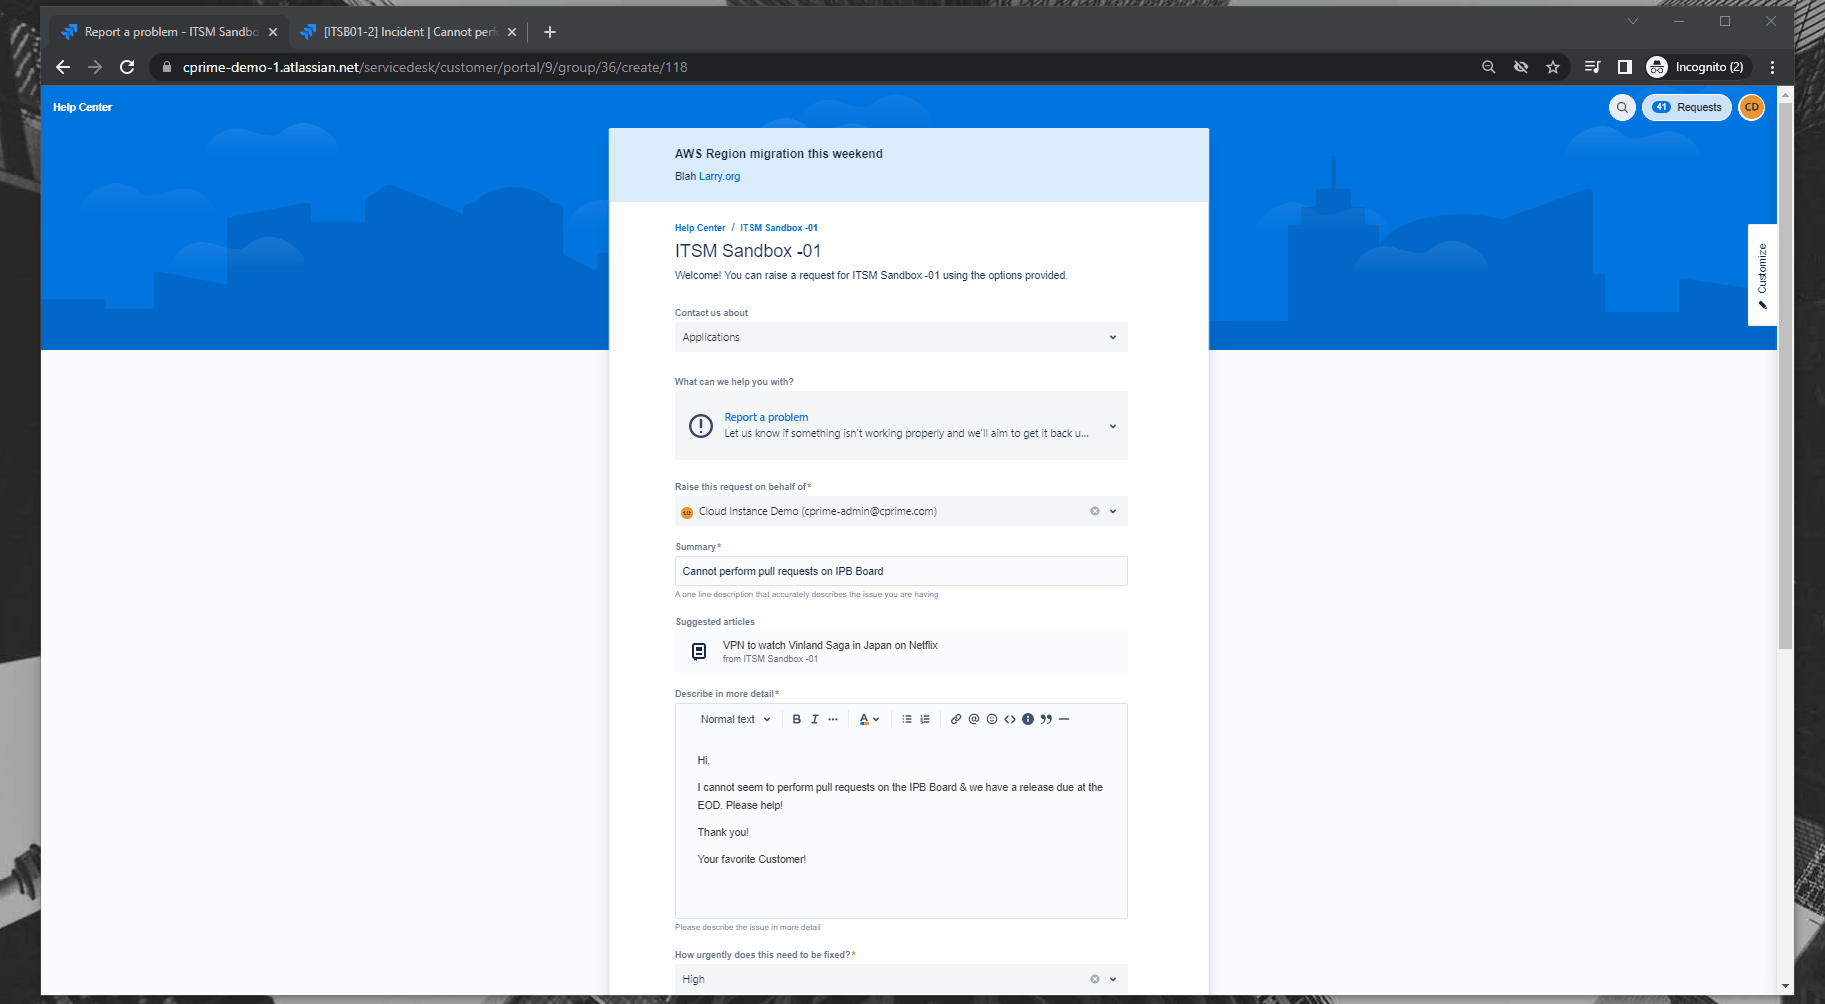This screenshot has height=1004, width=1825.
Task: Click Help Center in the top header
Action: pyautogui.click(x=82, y=107)
